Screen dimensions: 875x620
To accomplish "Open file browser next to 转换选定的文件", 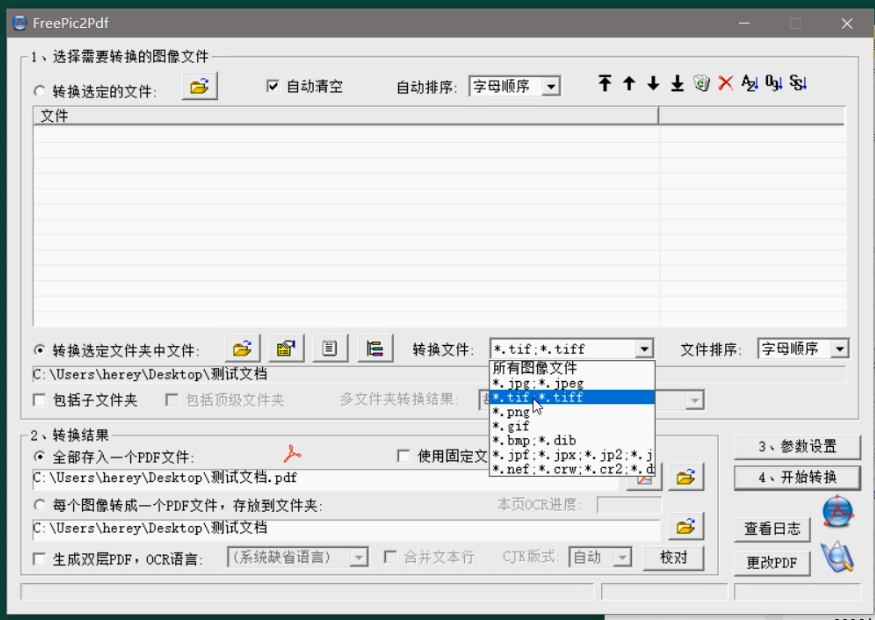I will (x=199, y=86).
